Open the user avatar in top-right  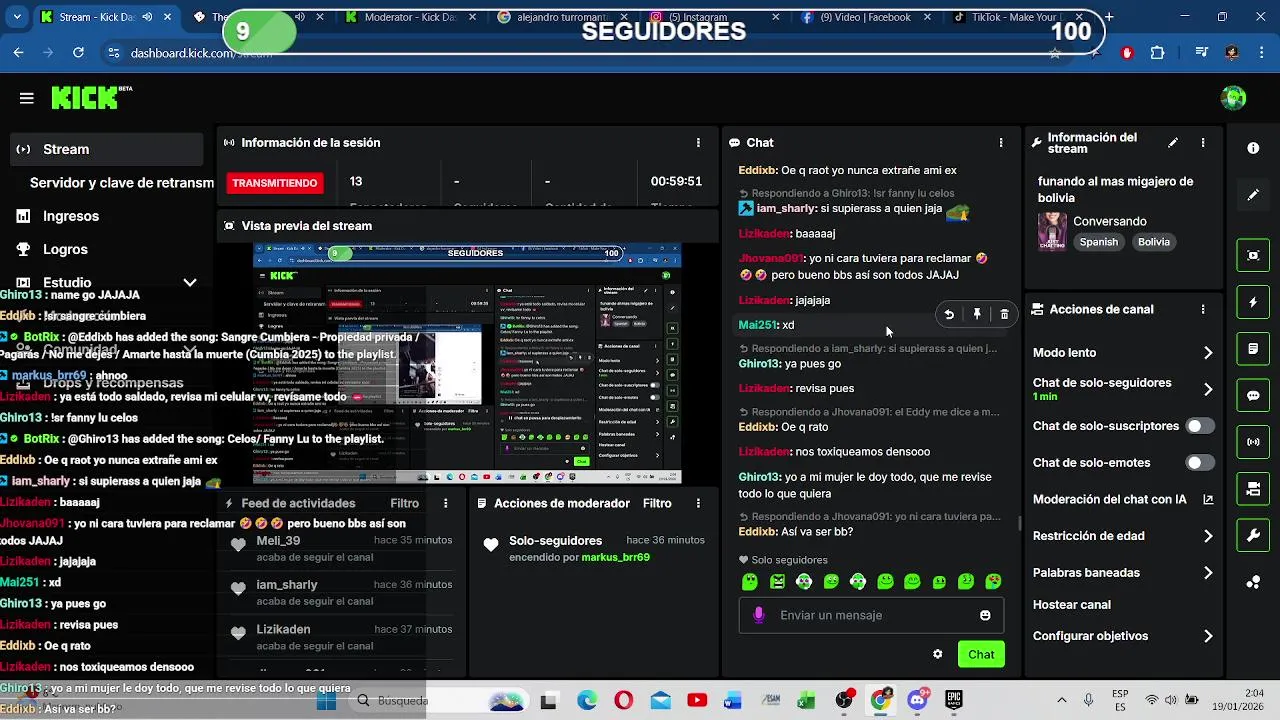click(1234, 98)
